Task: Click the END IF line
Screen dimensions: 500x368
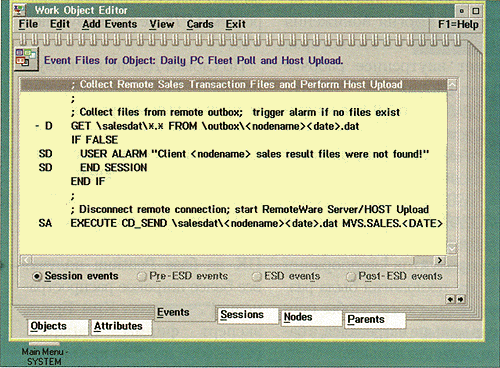Action: [x=88, y=182]
